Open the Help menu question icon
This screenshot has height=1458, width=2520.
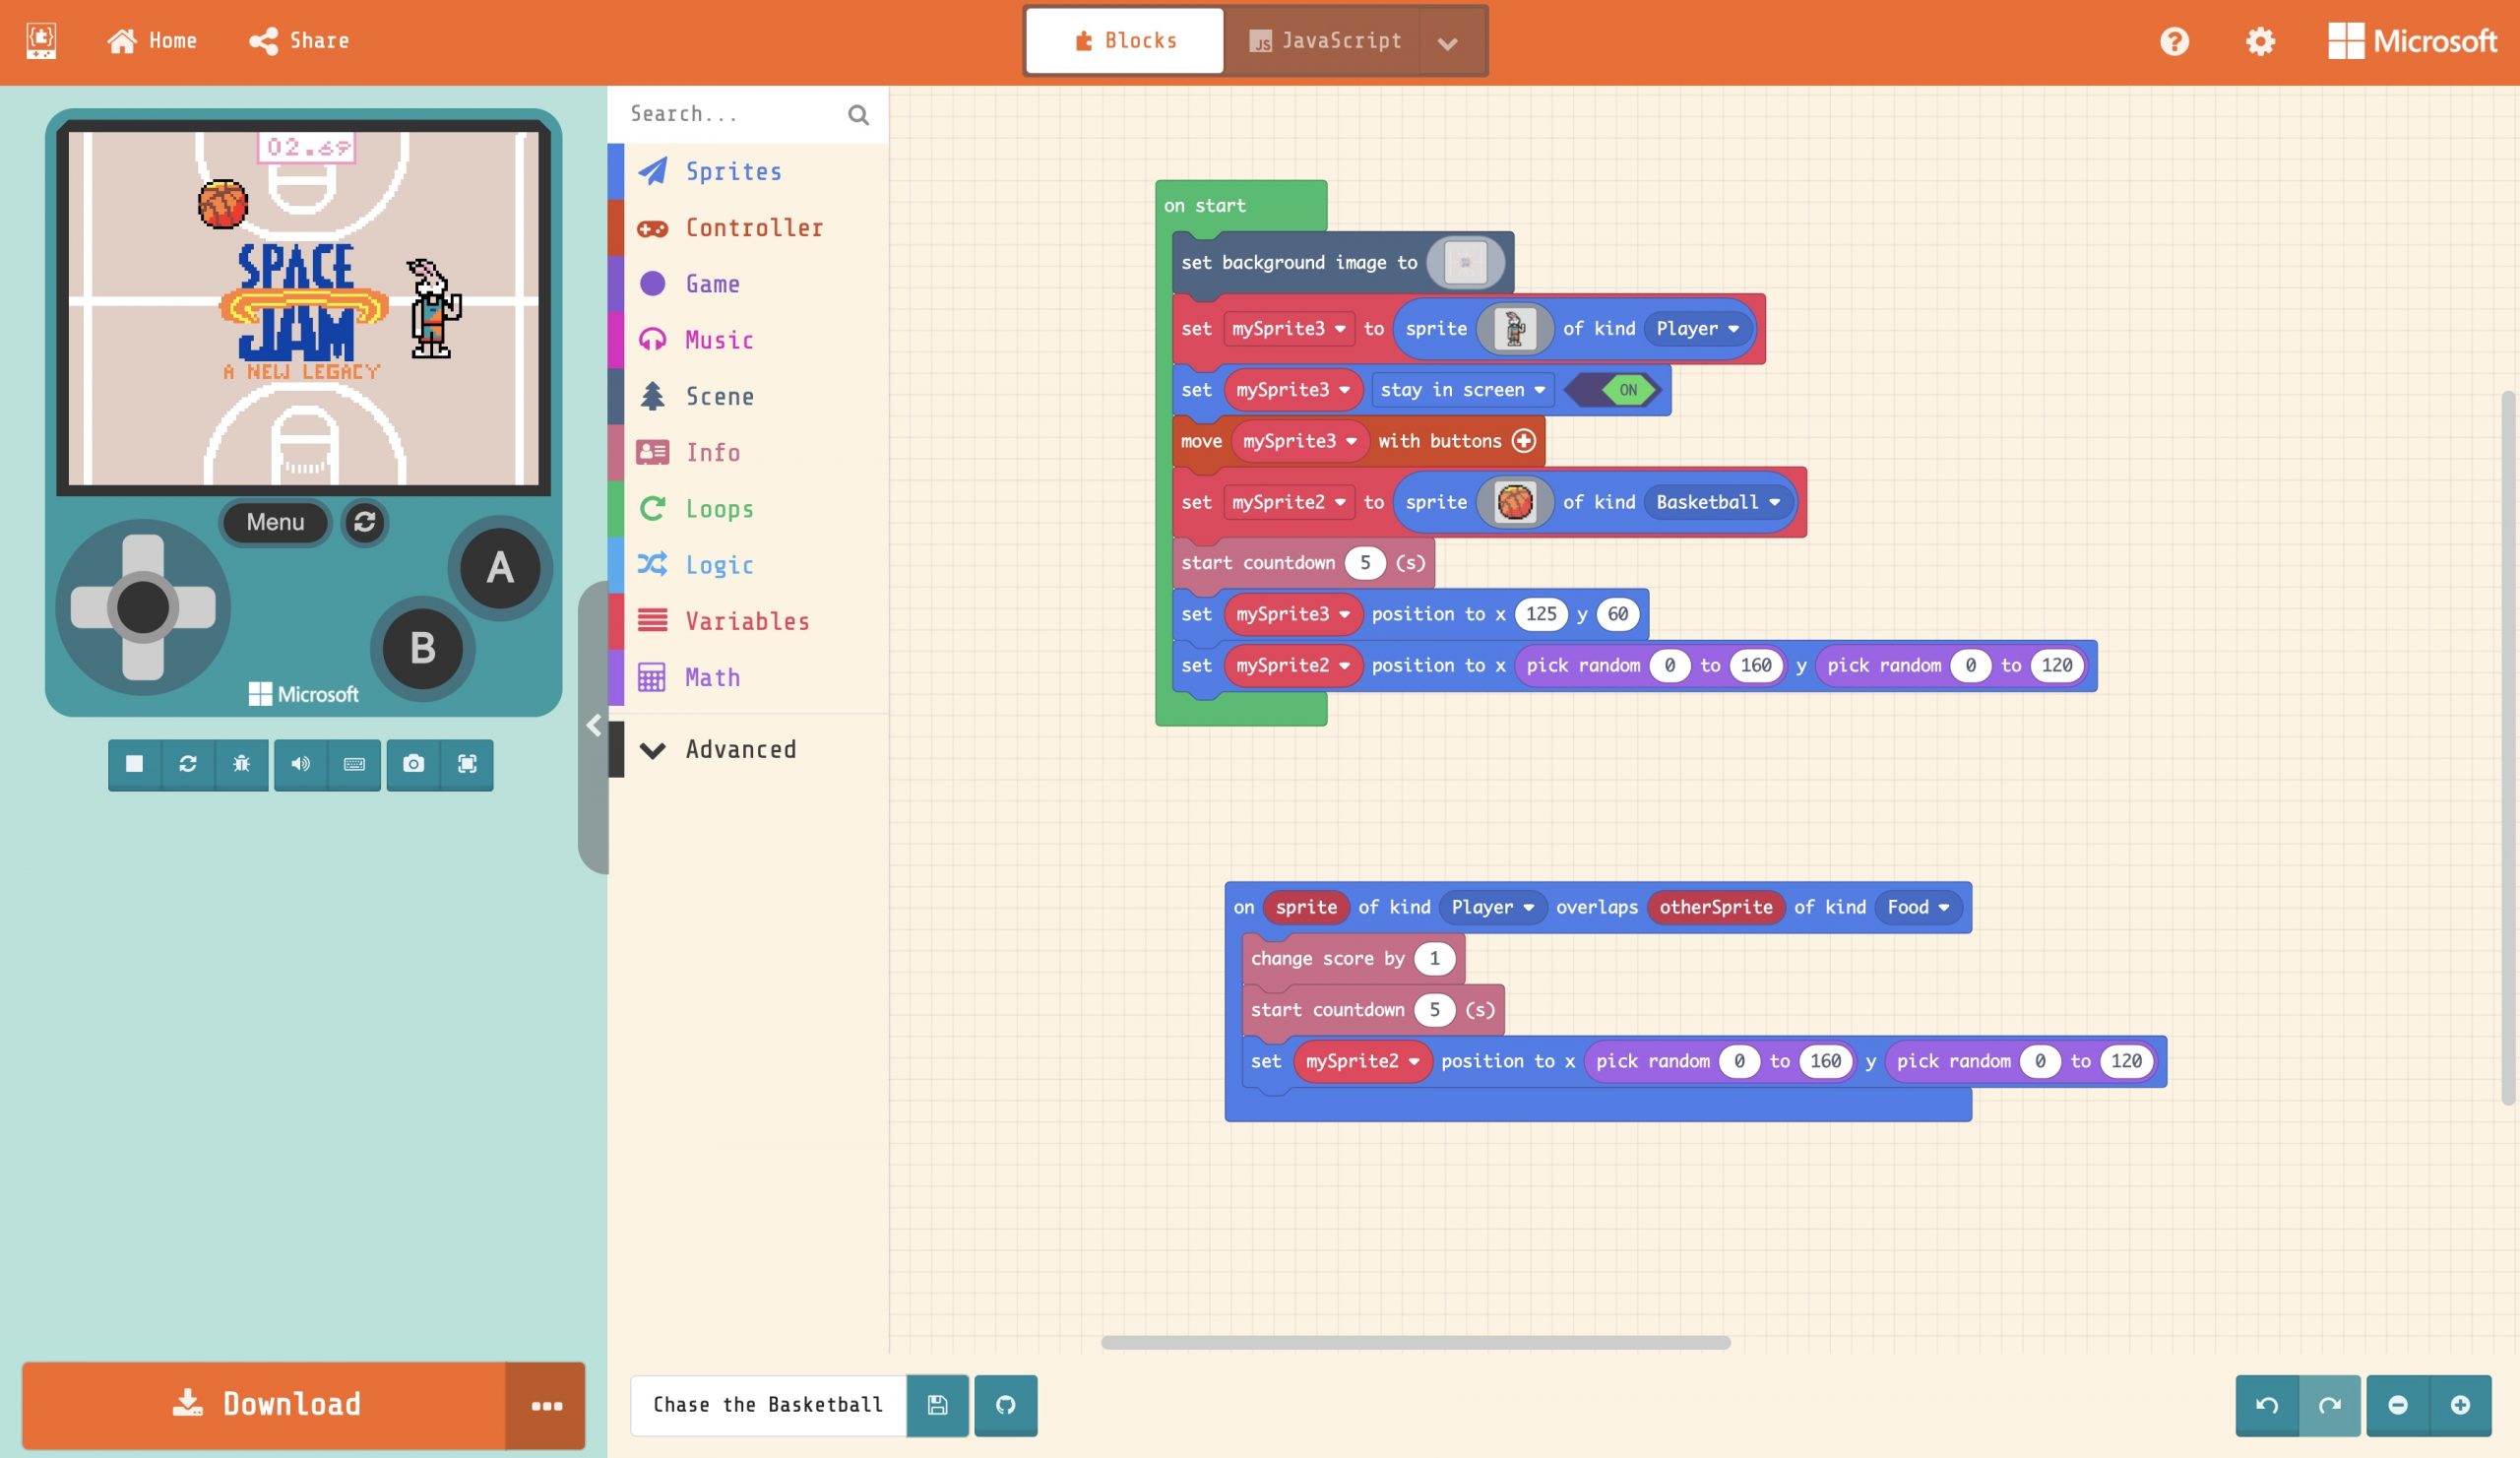pyautogui.click(x=2174, y=41)
